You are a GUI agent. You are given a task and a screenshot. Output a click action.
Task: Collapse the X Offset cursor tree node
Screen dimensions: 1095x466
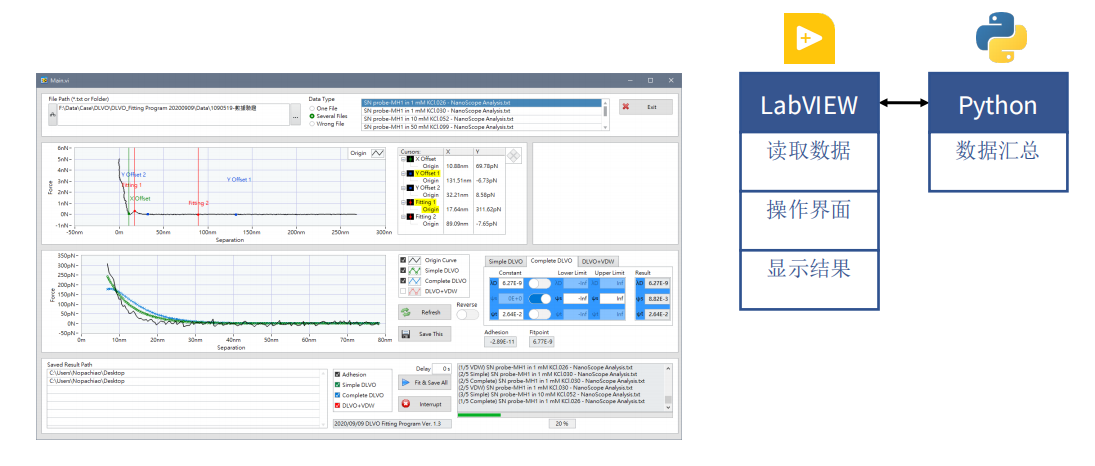pyautogui.click(x=403, y=159)
